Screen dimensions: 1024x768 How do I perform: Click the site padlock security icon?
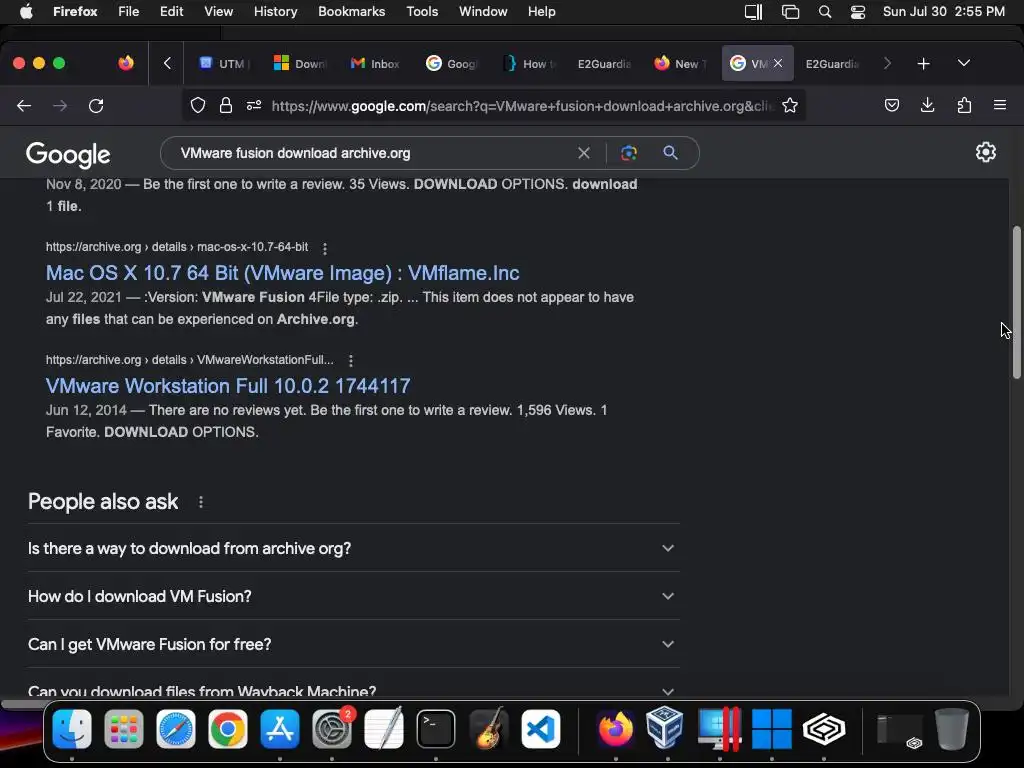coord(226,106)
